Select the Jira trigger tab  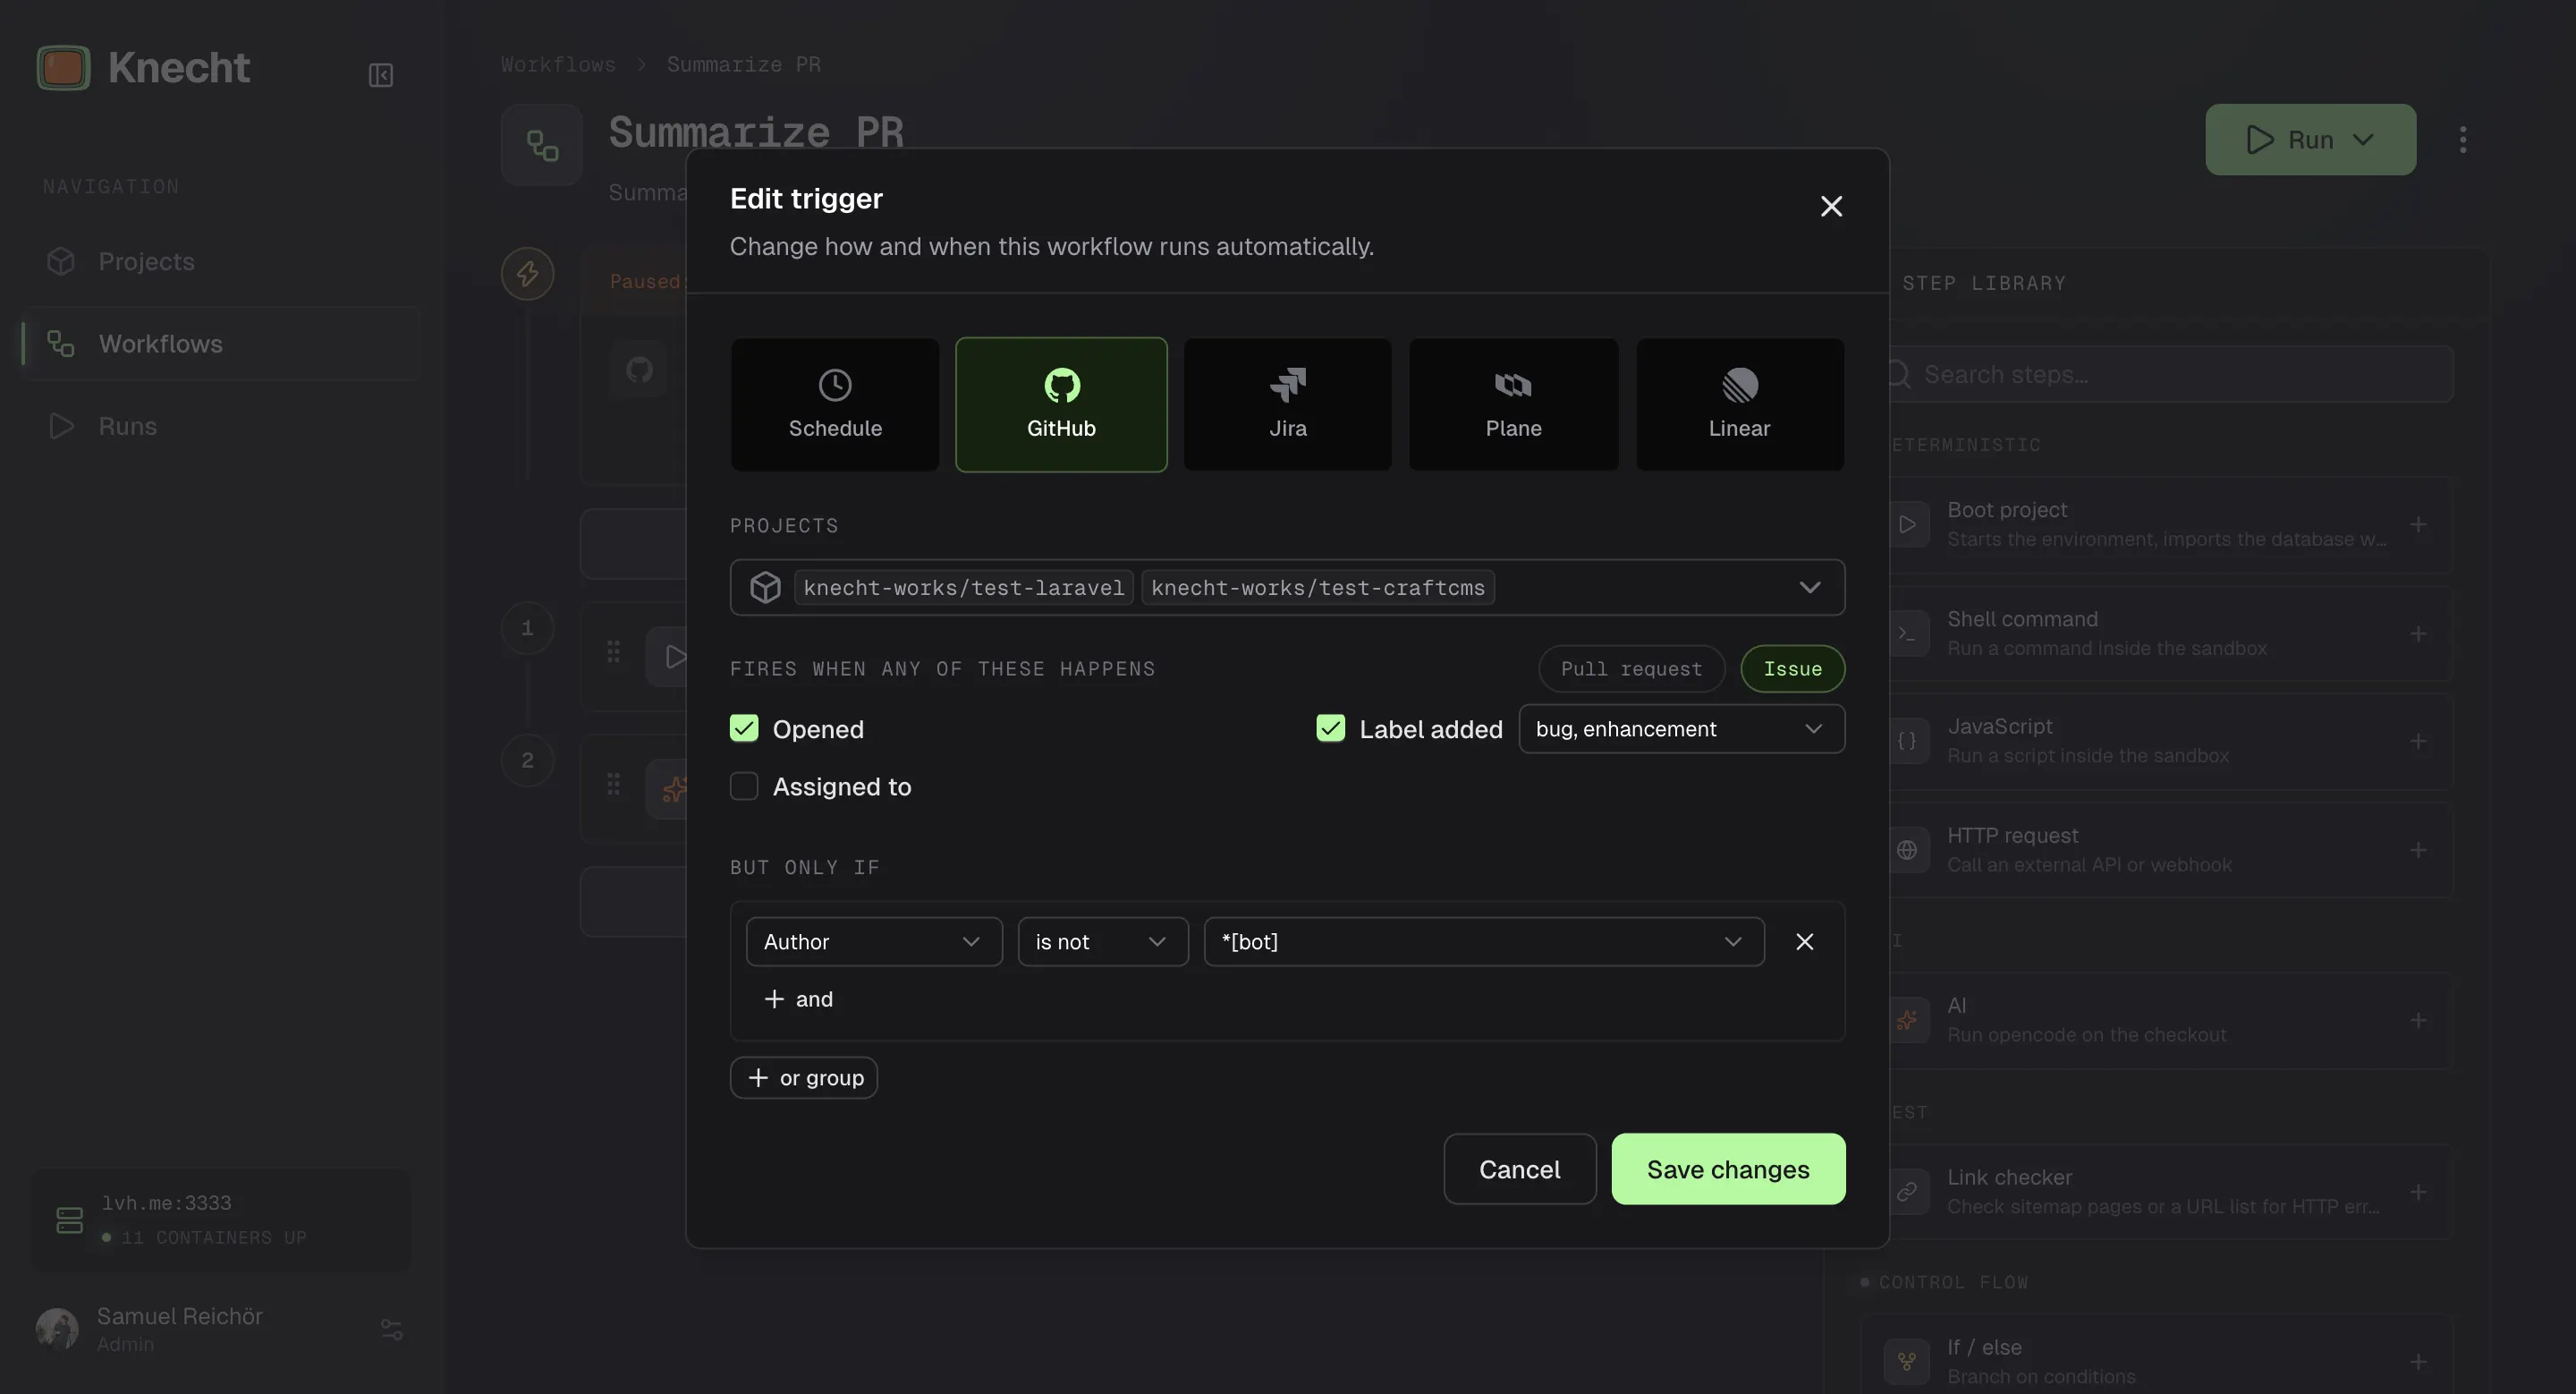pyautogui.click(x=1287, y=404)
